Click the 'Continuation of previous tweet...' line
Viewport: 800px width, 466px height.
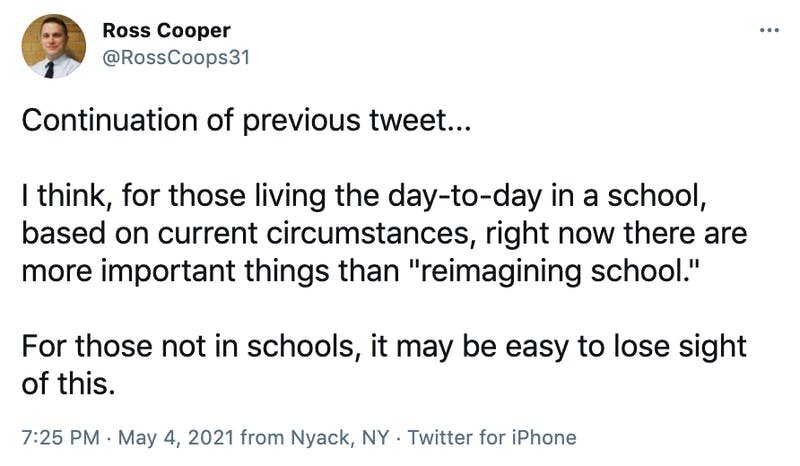pyautogui.click(x=246, y=121)
